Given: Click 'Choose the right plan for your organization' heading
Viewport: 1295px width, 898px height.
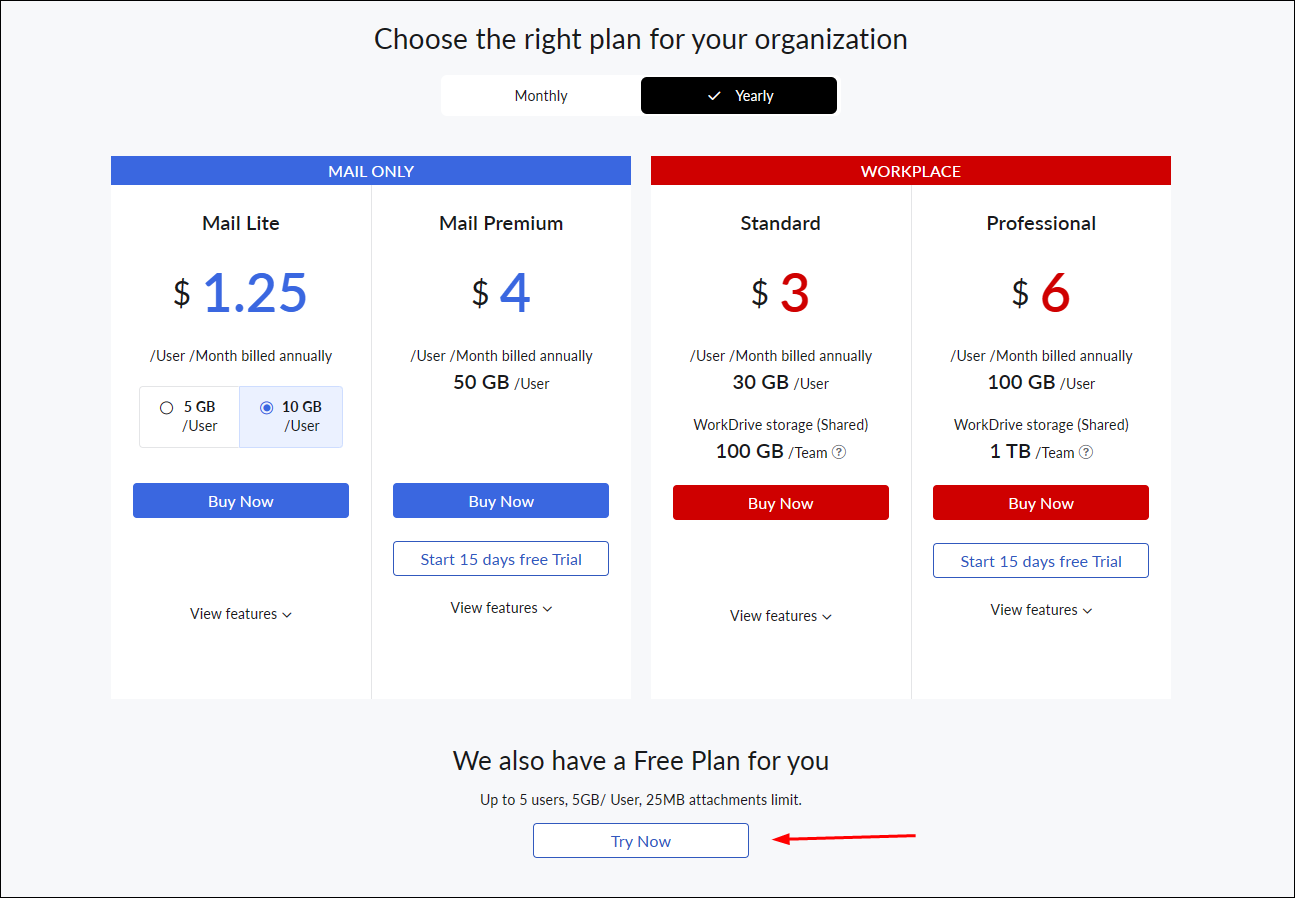Looking at the screenshot, I should coord(641,39).
